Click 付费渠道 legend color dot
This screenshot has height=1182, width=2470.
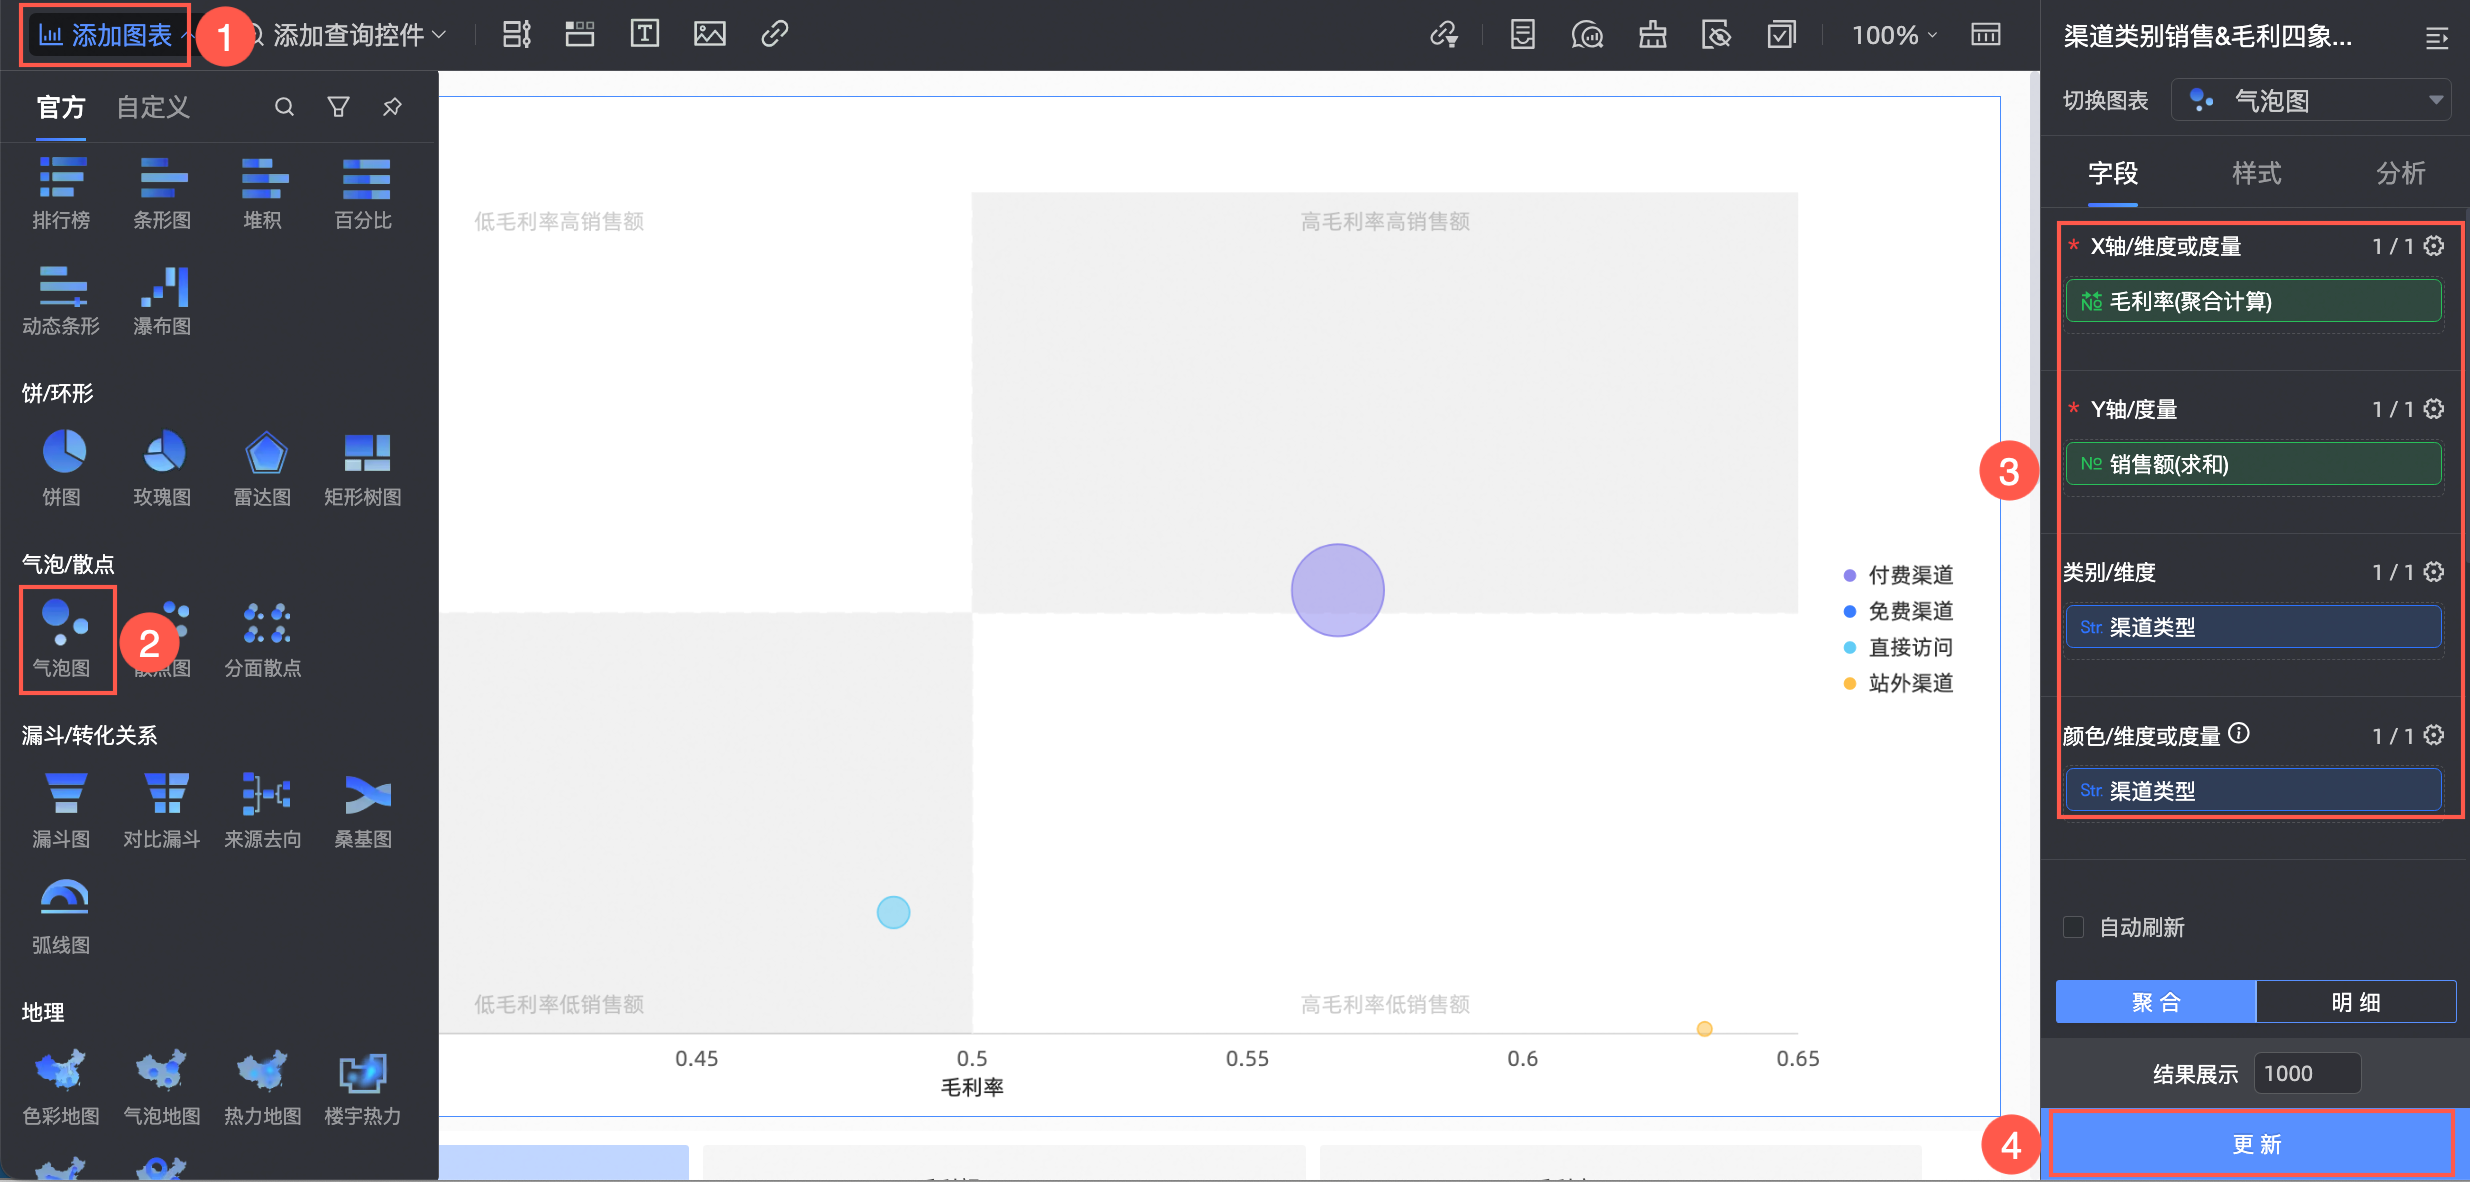(1849, 575)
